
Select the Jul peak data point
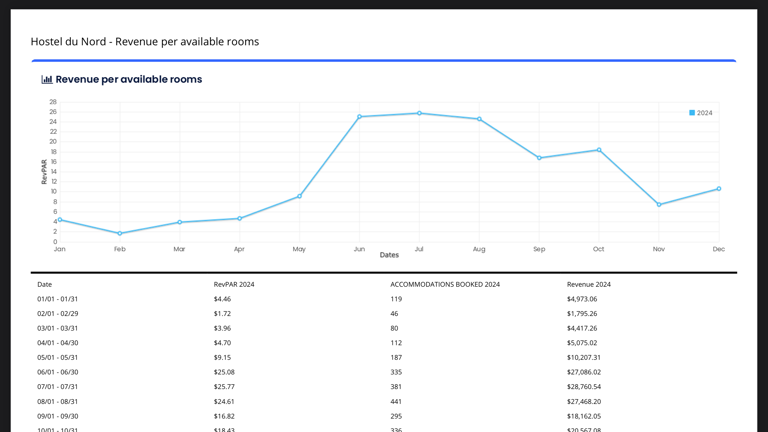tap(419, 113)
